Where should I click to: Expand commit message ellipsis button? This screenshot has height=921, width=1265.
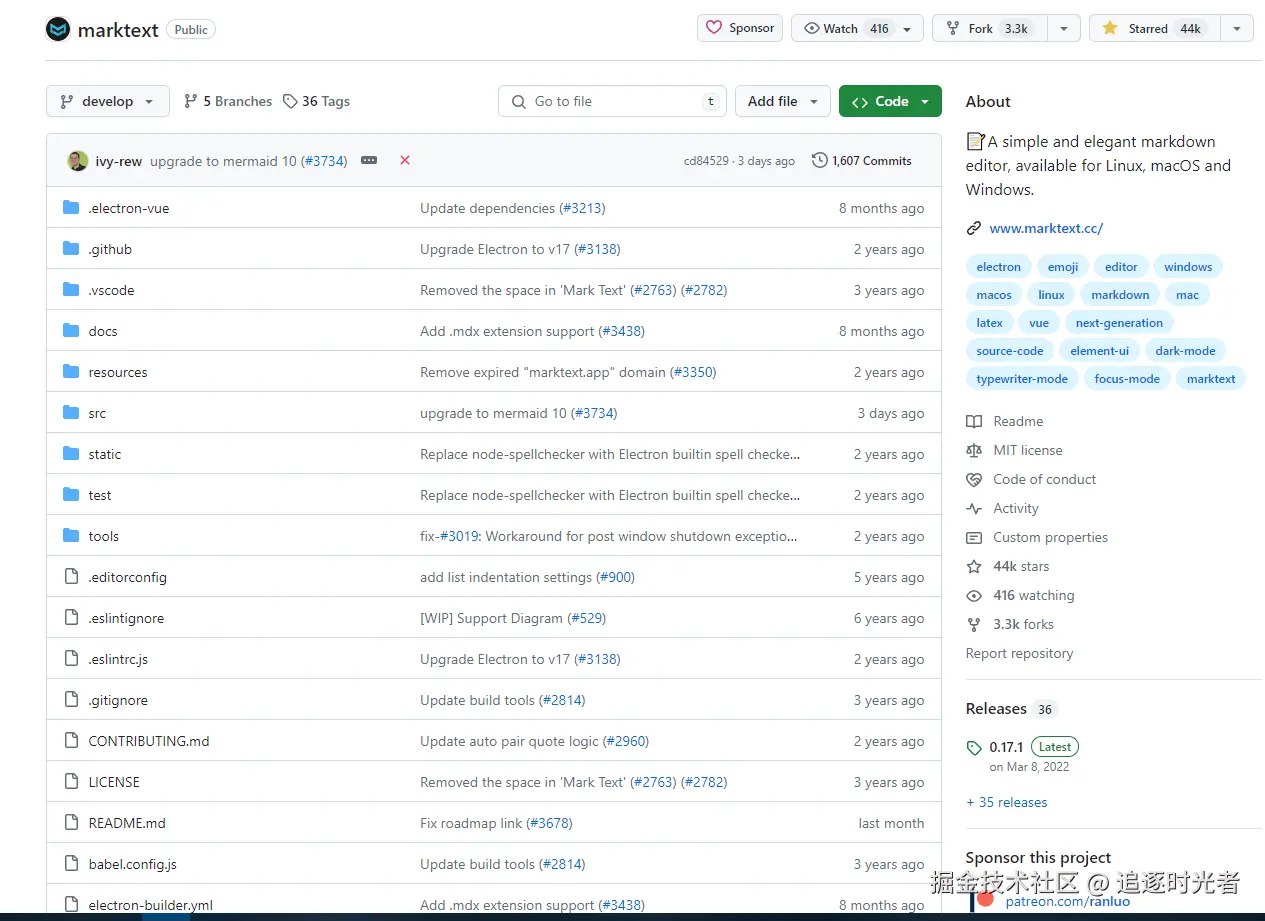click(x=369, y=160)
